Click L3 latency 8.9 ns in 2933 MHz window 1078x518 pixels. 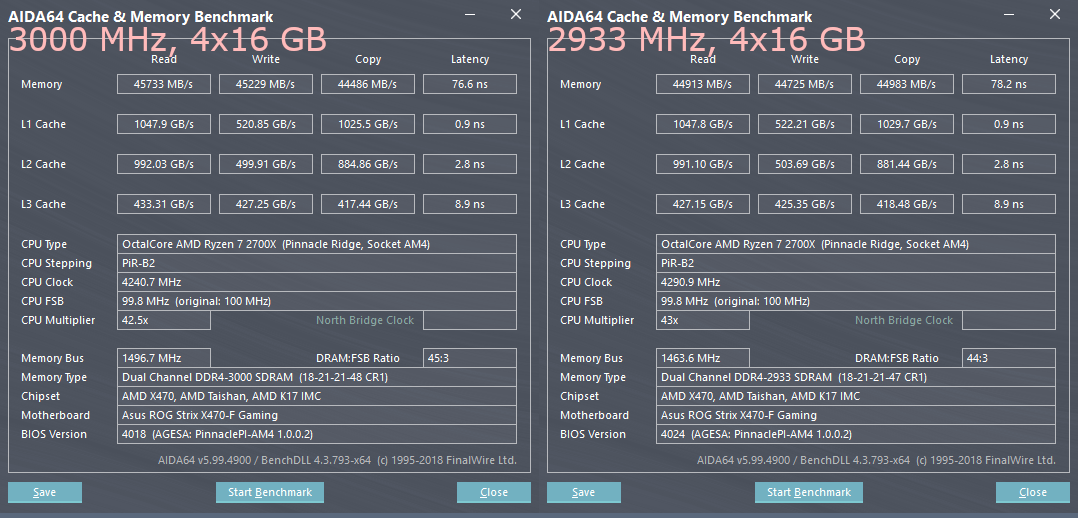(1009, 204)
